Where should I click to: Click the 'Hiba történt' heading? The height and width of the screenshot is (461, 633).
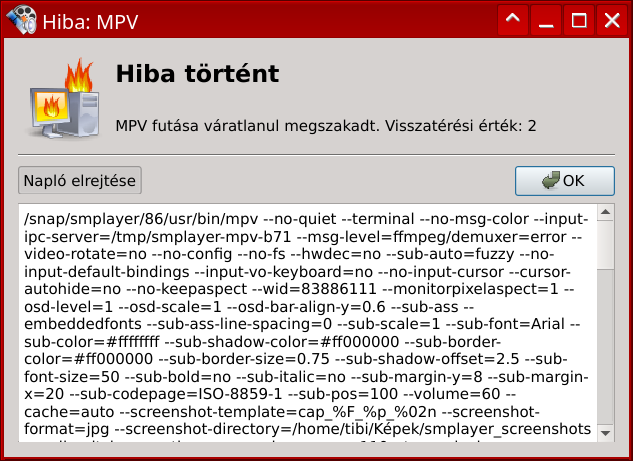[197, 74]
